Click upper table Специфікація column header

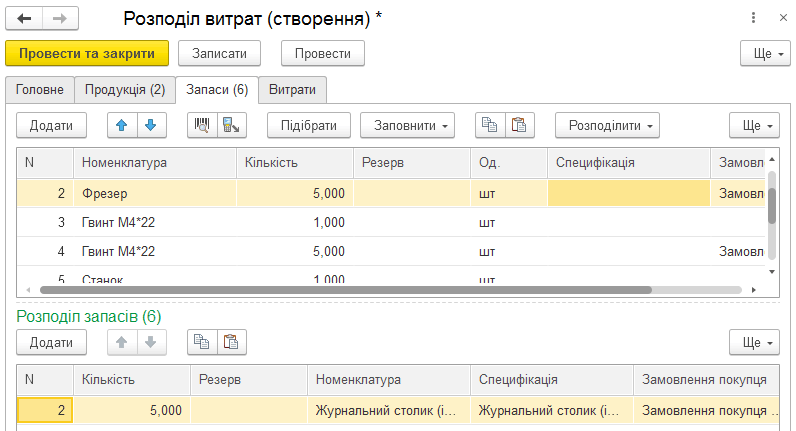(628, 163)
